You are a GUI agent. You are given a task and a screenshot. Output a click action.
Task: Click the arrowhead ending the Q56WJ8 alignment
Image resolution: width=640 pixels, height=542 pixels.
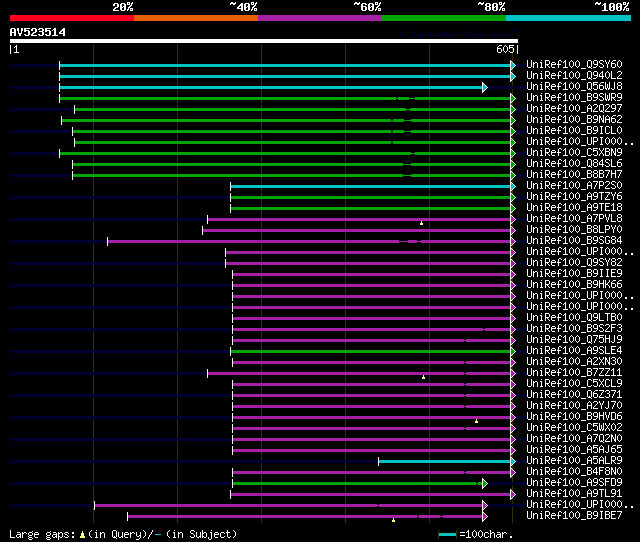[x=485, y=87]
